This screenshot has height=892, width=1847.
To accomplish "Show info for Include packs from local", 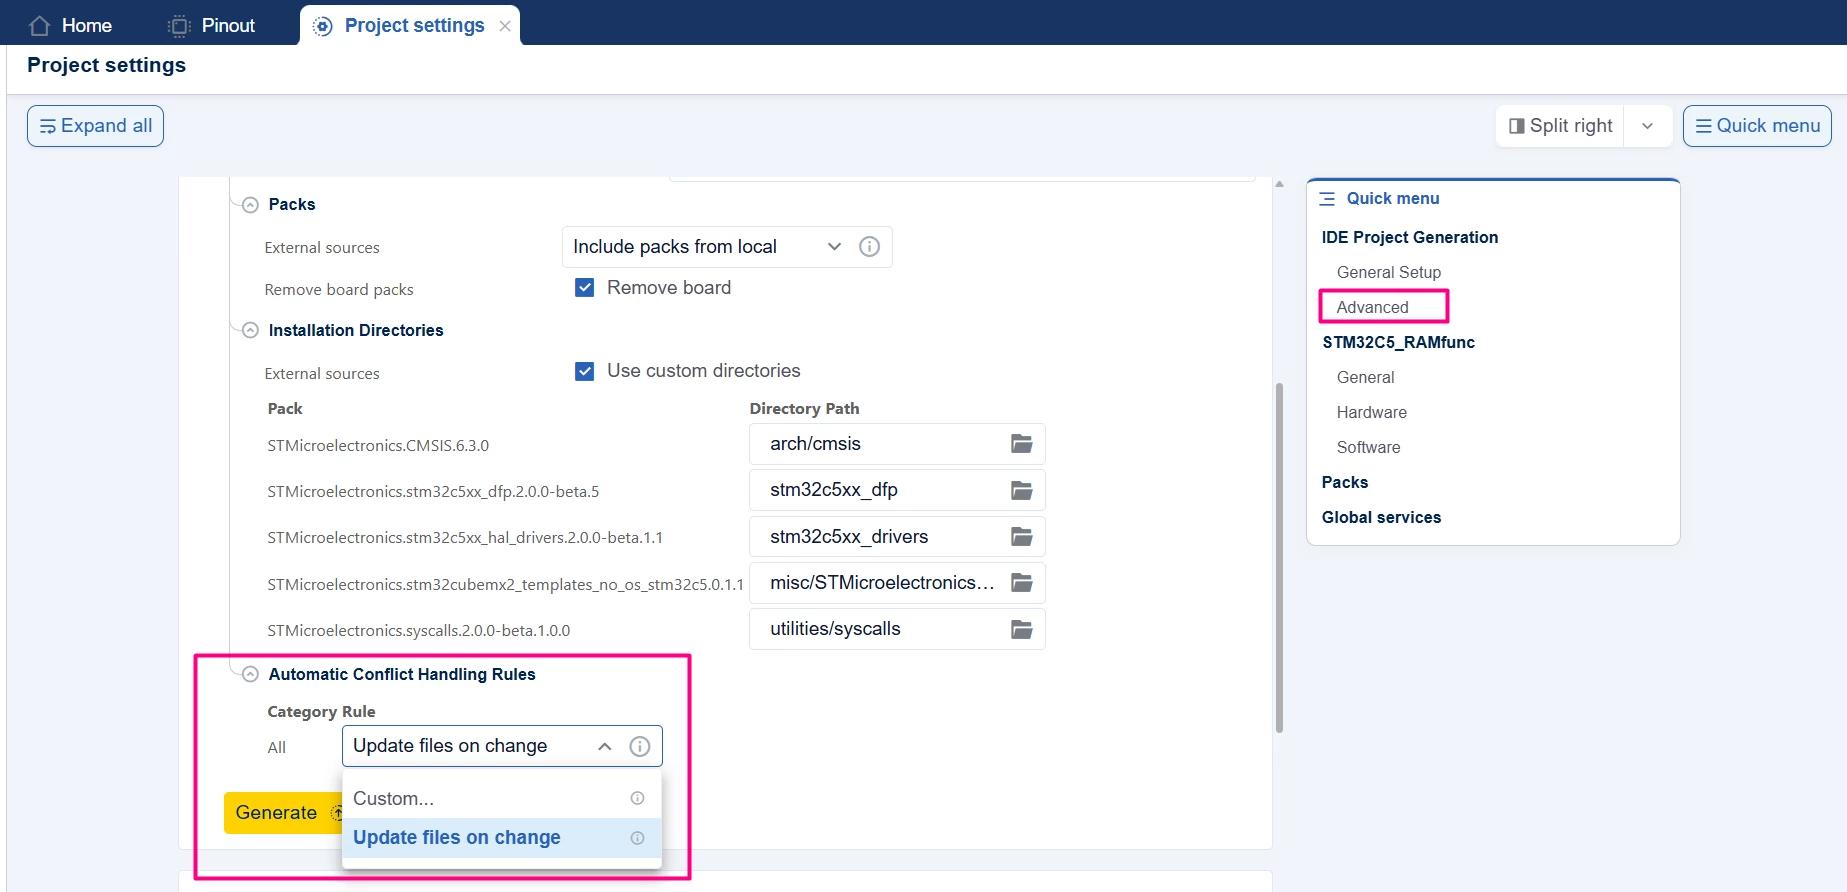I will [869, 246].
